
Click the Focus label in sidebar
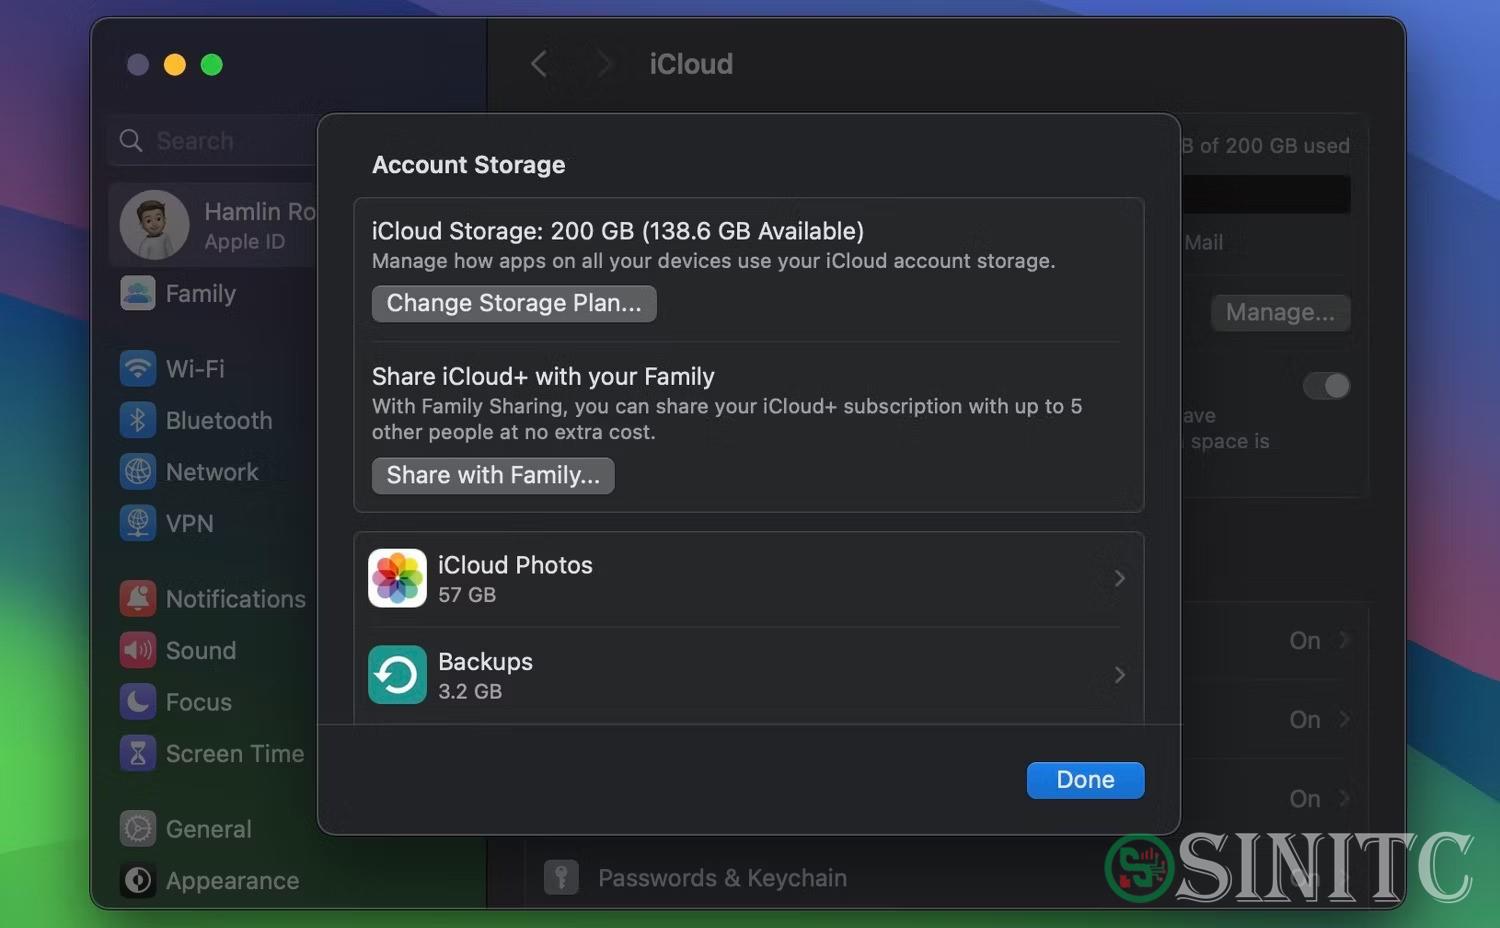point(199,703)
